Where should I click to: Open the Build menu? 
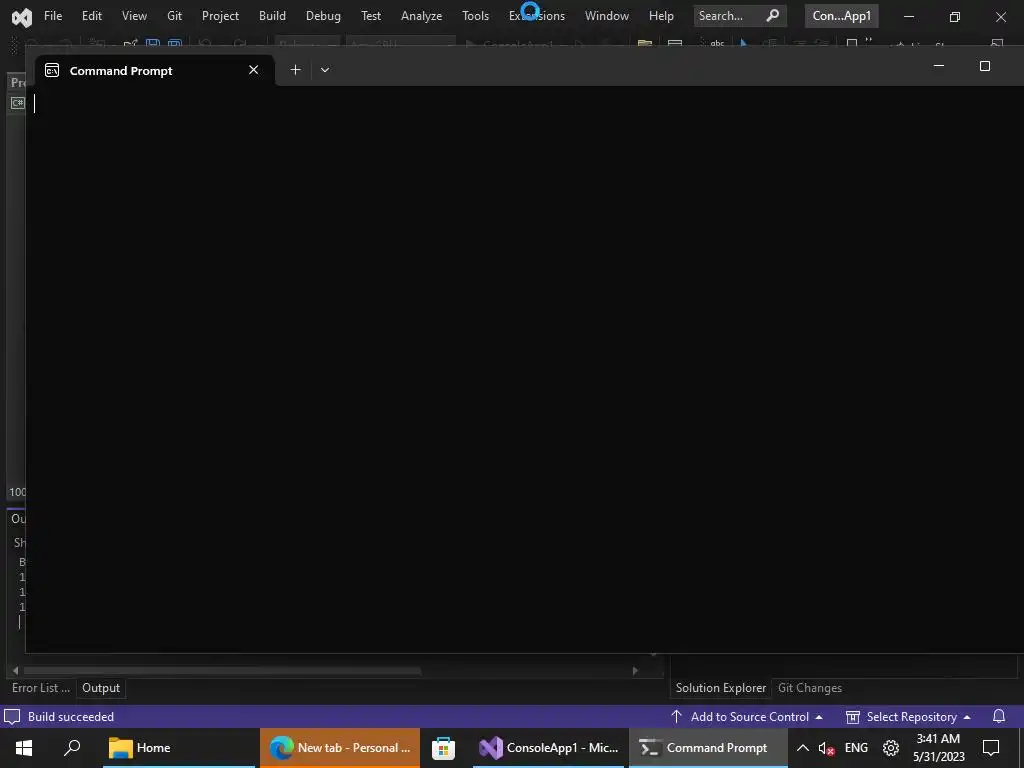[272, 16]
